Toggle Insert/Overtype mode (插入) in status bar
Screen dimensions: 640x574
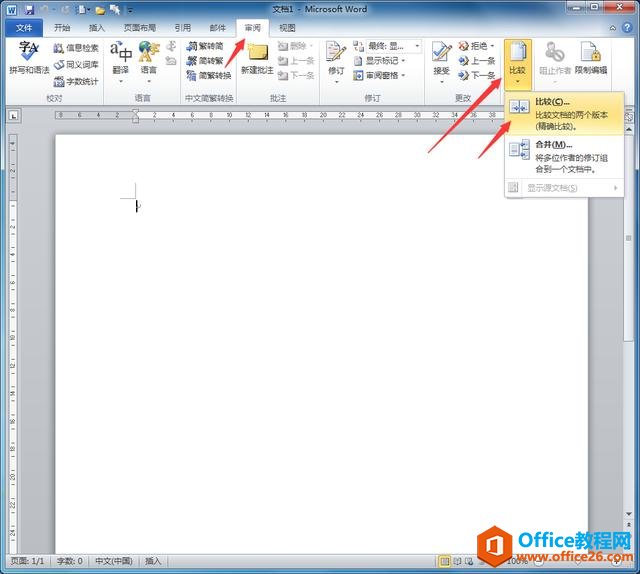pos(153,561)
